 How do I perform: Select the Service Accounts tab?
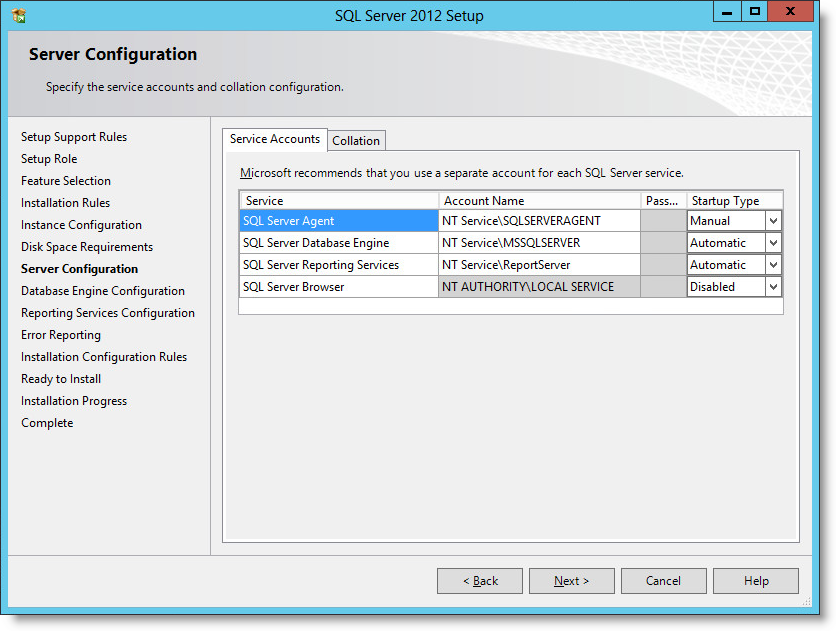(x=275, y=139)
